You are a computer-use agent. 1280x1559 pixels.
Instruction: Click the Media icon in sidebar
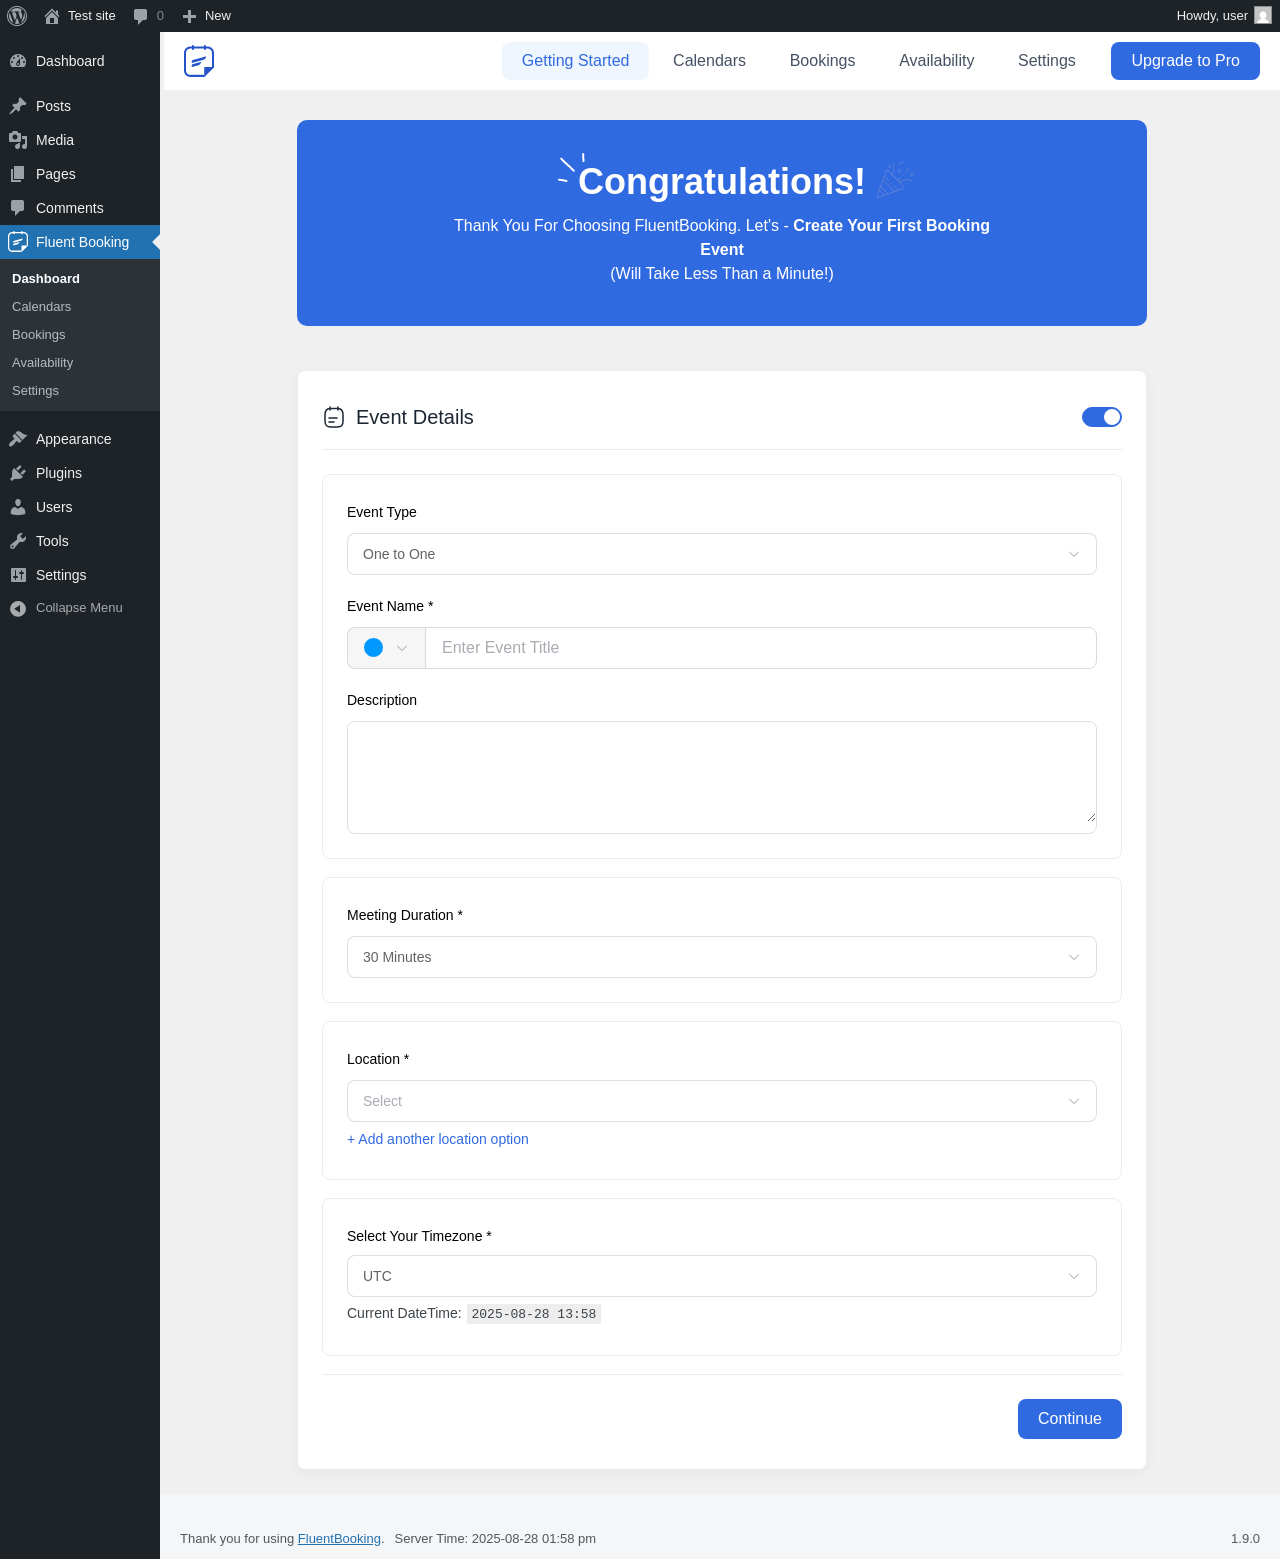[x=18, y=140]
